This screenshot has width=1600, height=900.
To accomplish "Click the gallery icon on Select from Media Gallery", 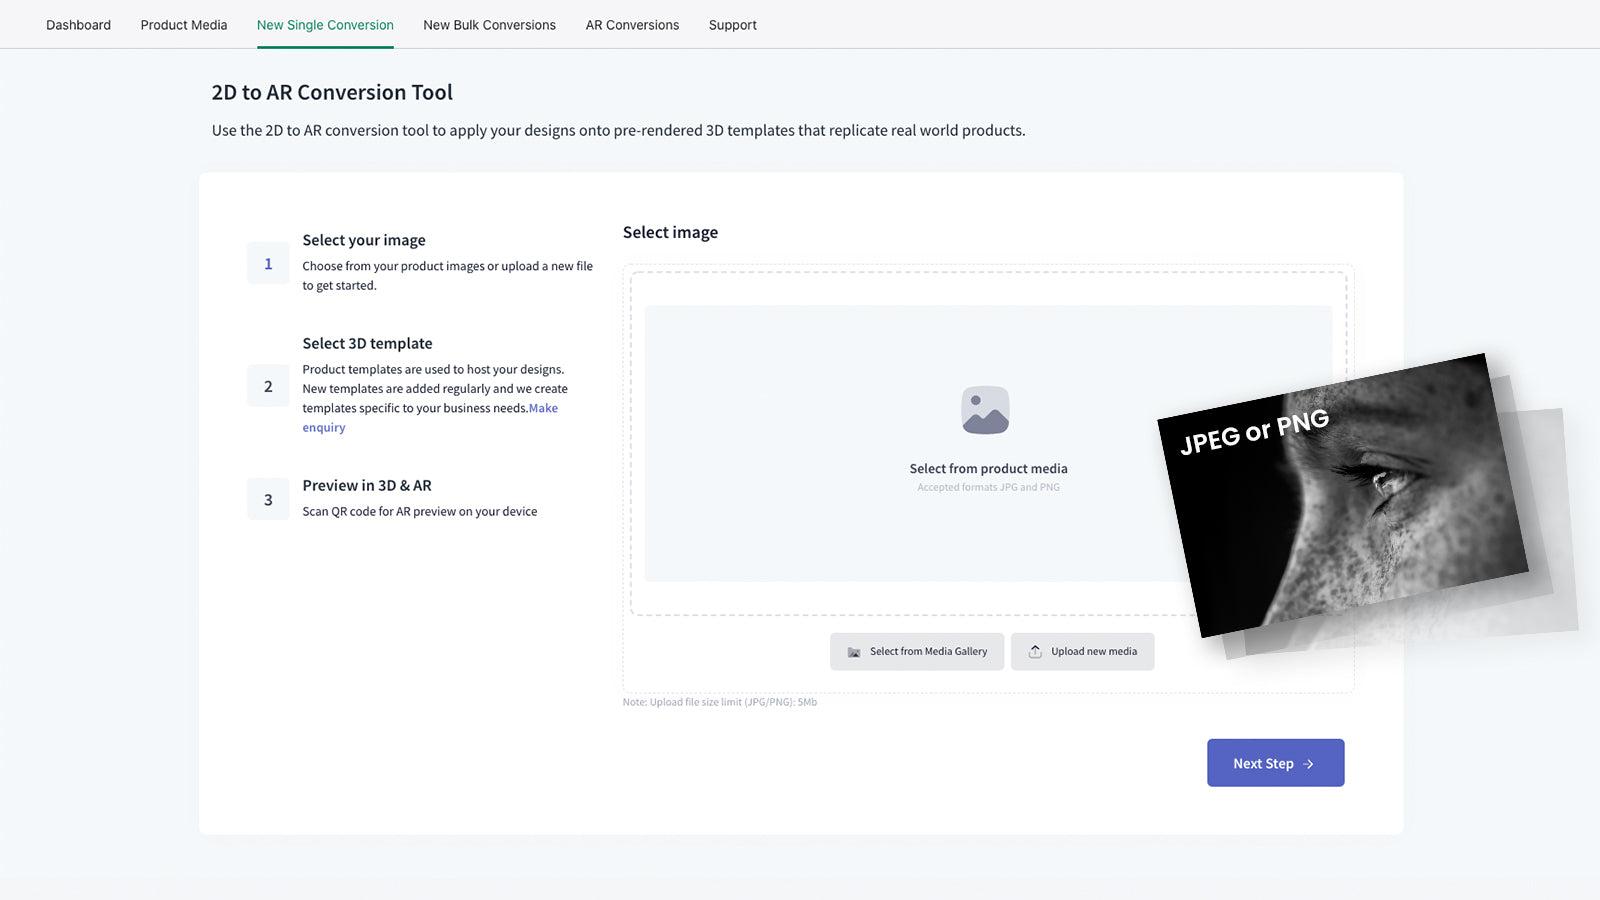I will pos(854,651).
